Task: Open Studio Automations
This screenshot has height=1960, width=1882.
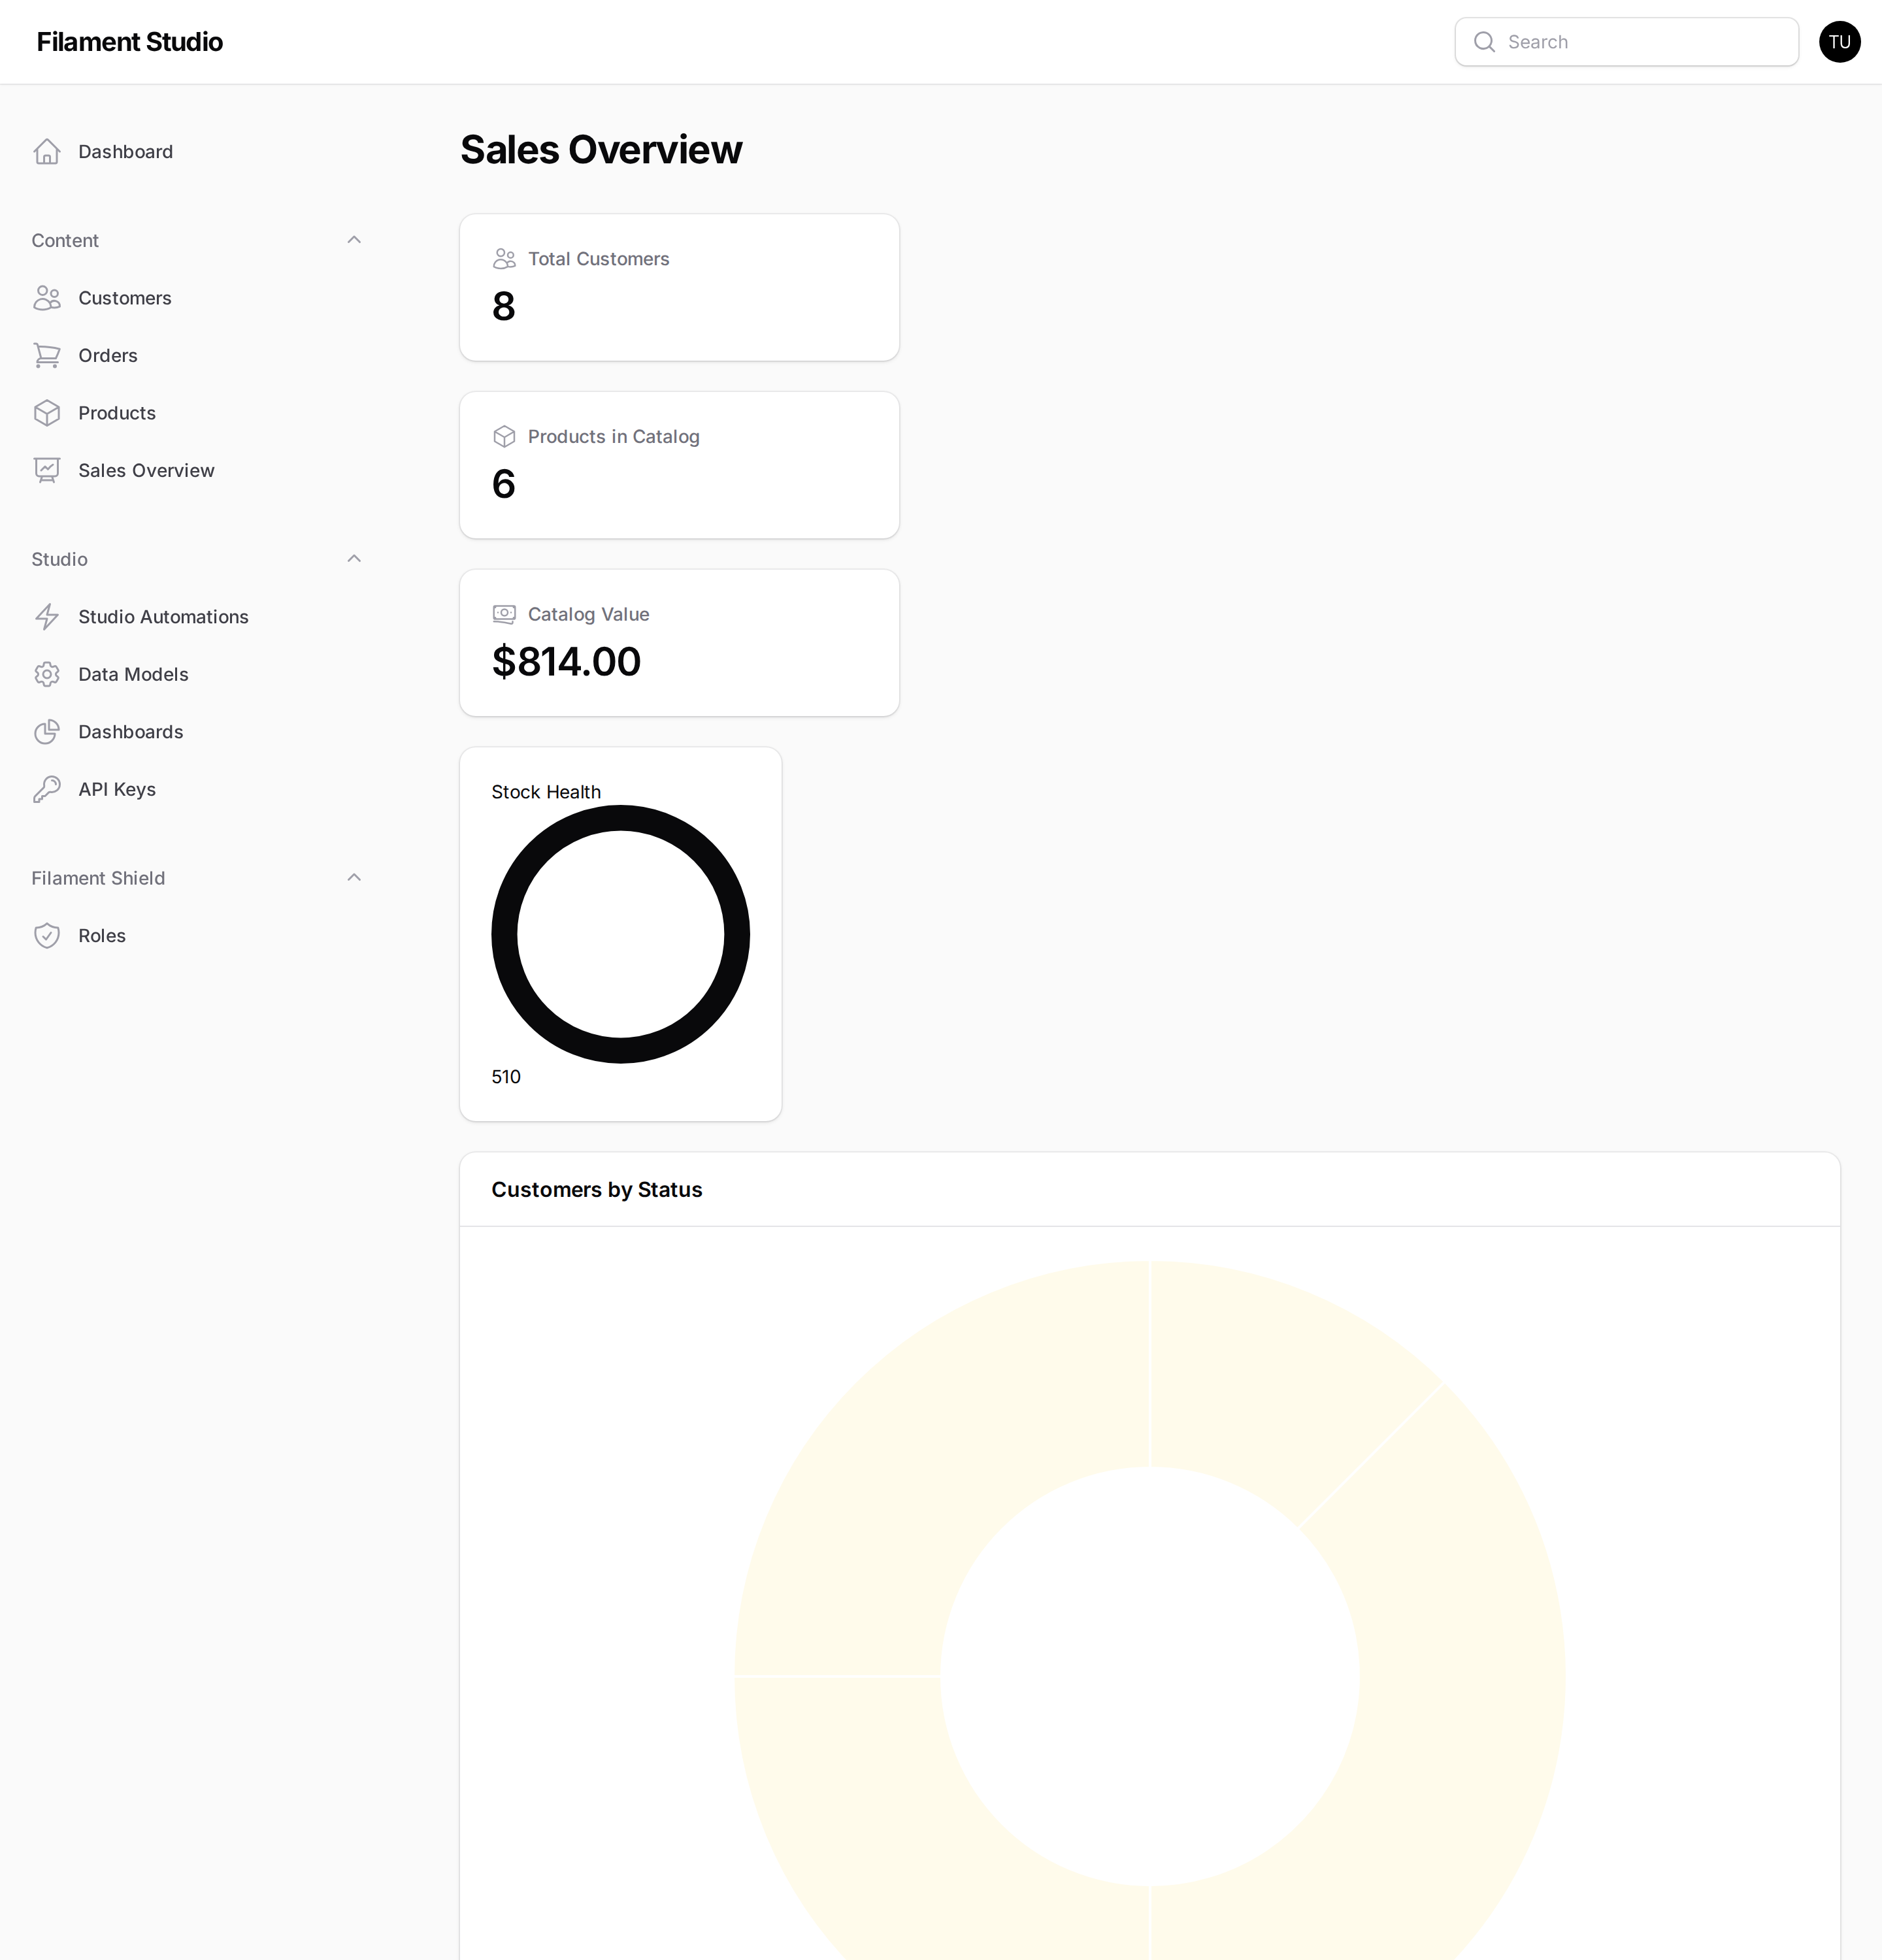Action: 198,617
